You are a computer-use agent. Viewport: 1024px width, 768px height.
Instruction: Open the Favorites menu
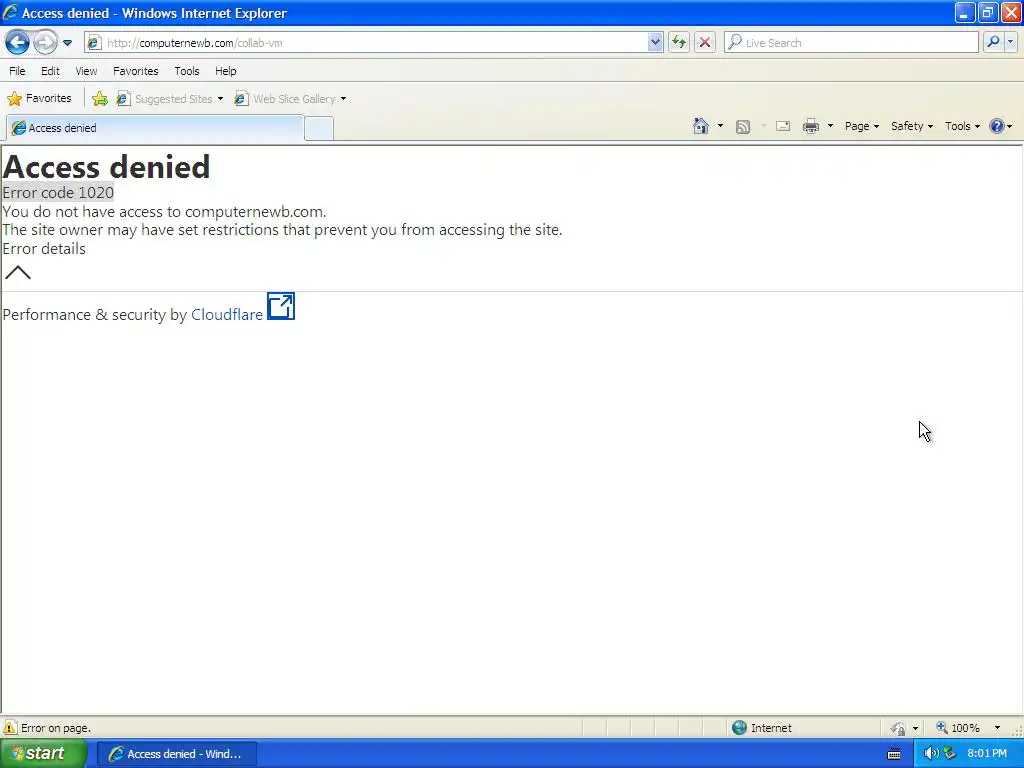coord(136,71)
